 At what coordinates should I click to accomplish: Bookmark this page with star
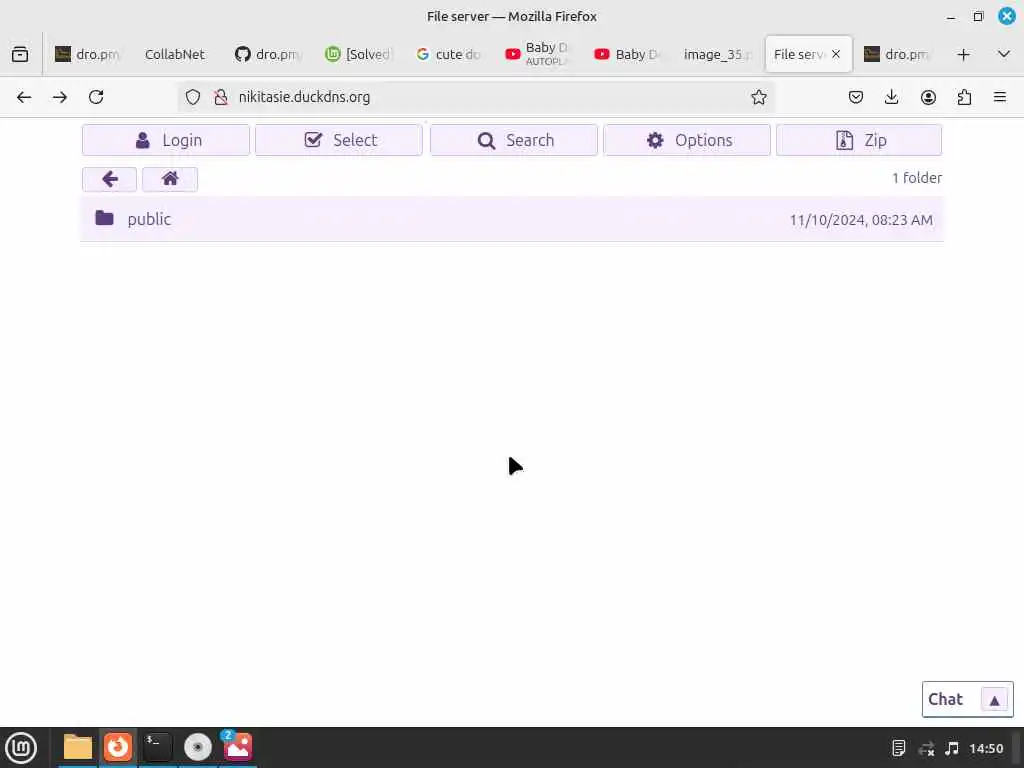pos(758,97)
